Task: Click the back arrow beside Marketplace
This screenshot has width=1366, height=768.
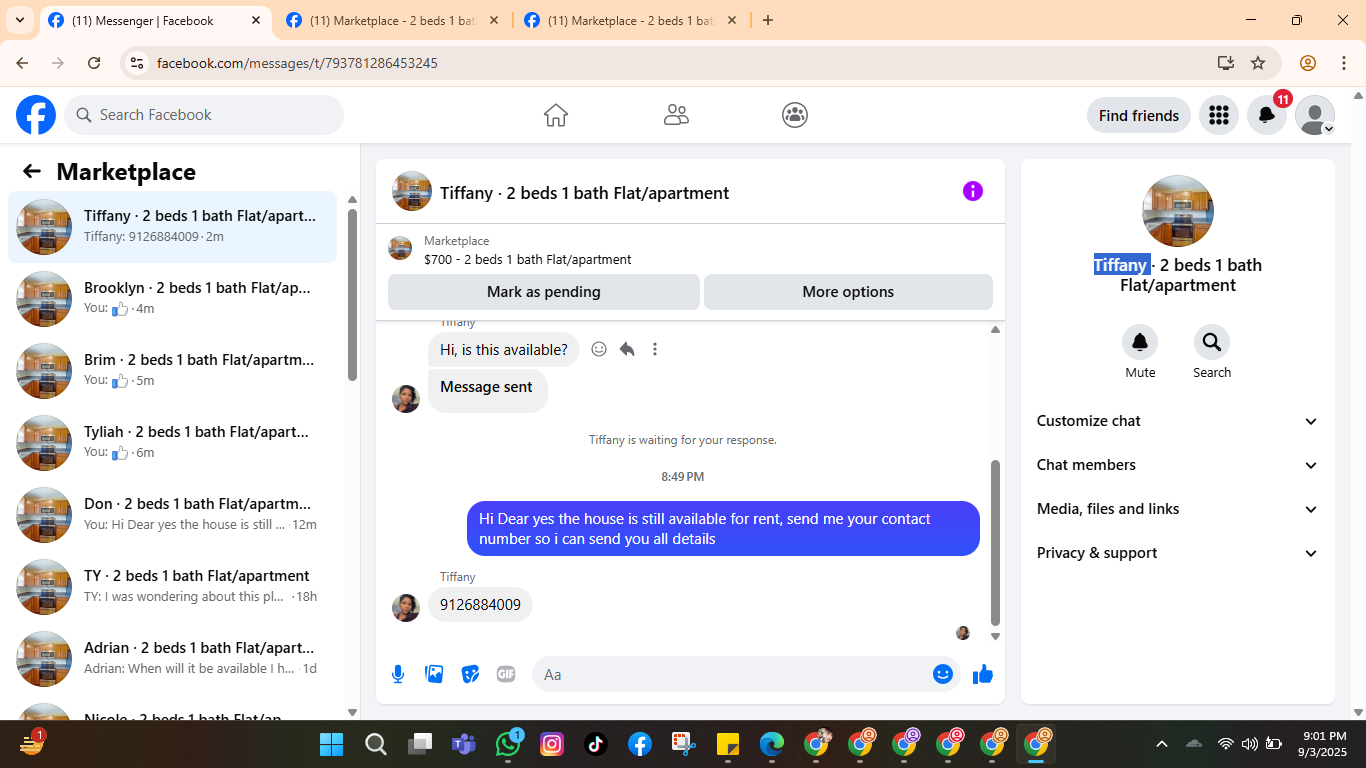Action: point(32,171)
